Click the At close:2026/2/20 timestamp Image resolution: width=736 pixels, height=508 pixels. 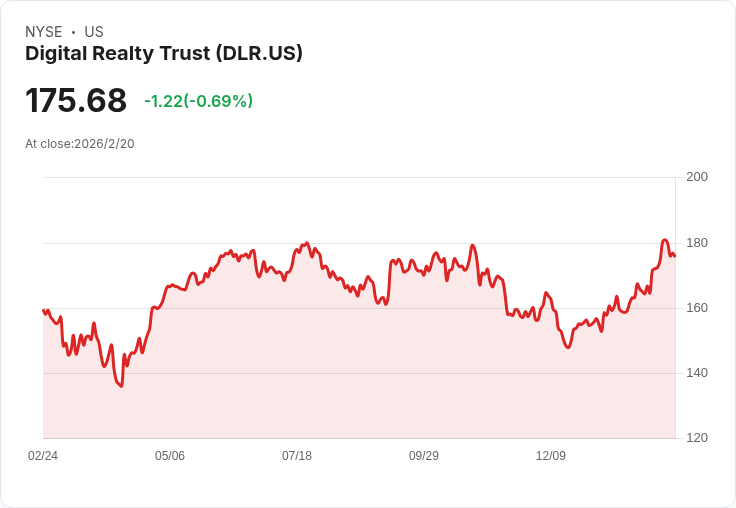click(80, 144)
